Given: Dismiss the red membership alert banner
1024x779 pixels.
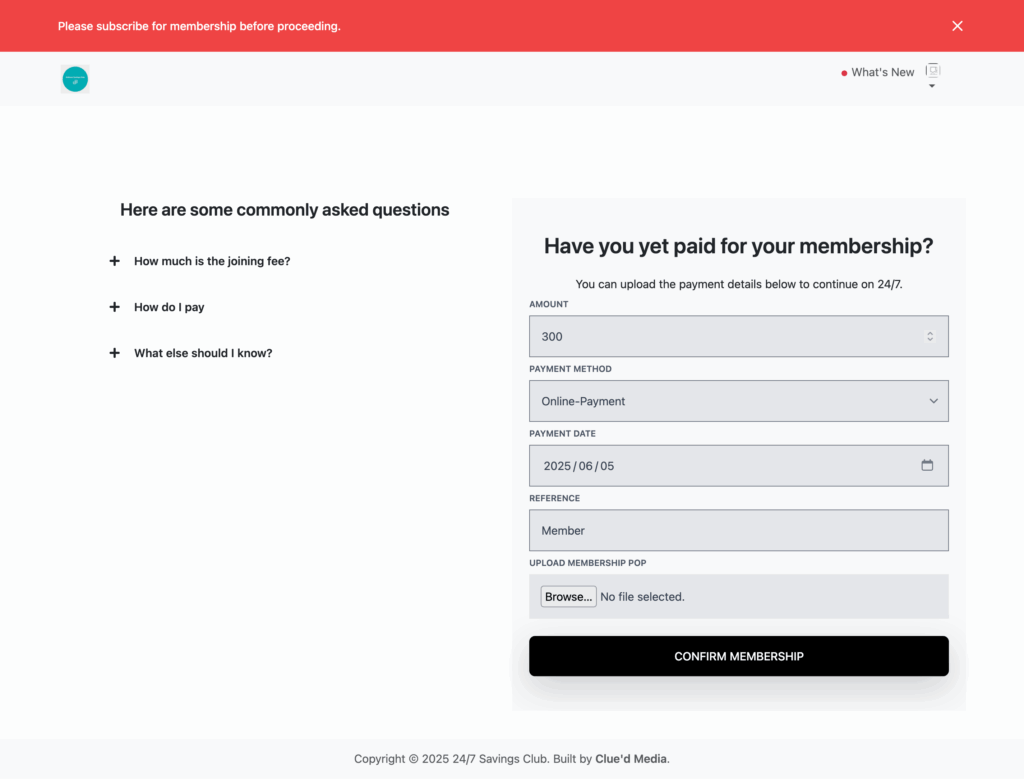Looking at the screenshot, I should point(957,26).
